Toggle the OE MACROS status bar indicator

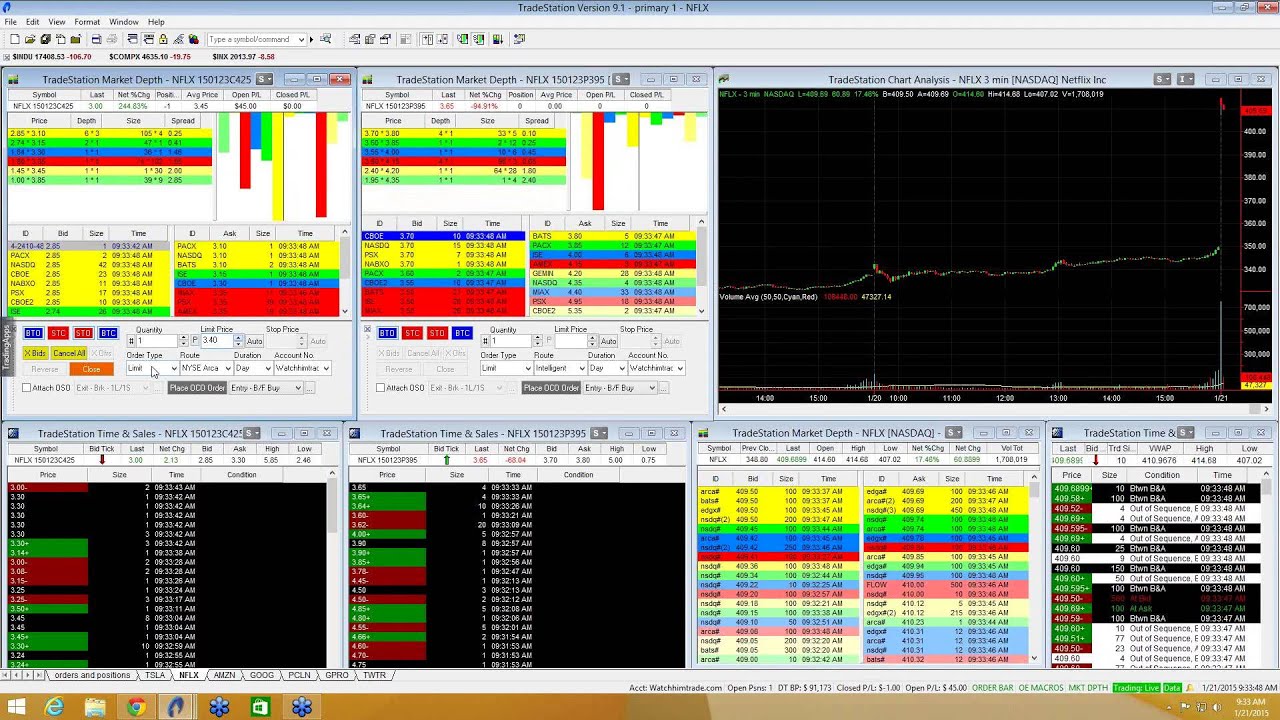[x=1041, y=688]
